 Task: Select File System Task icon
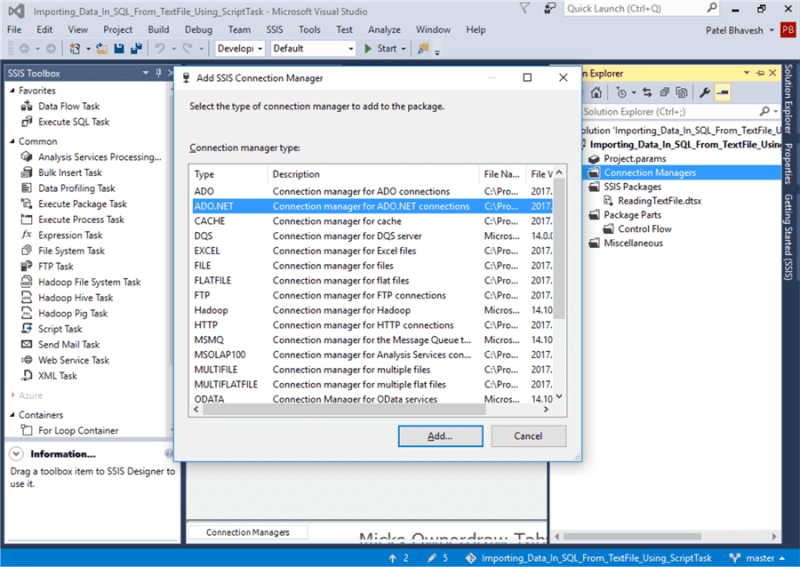point(27,251)
